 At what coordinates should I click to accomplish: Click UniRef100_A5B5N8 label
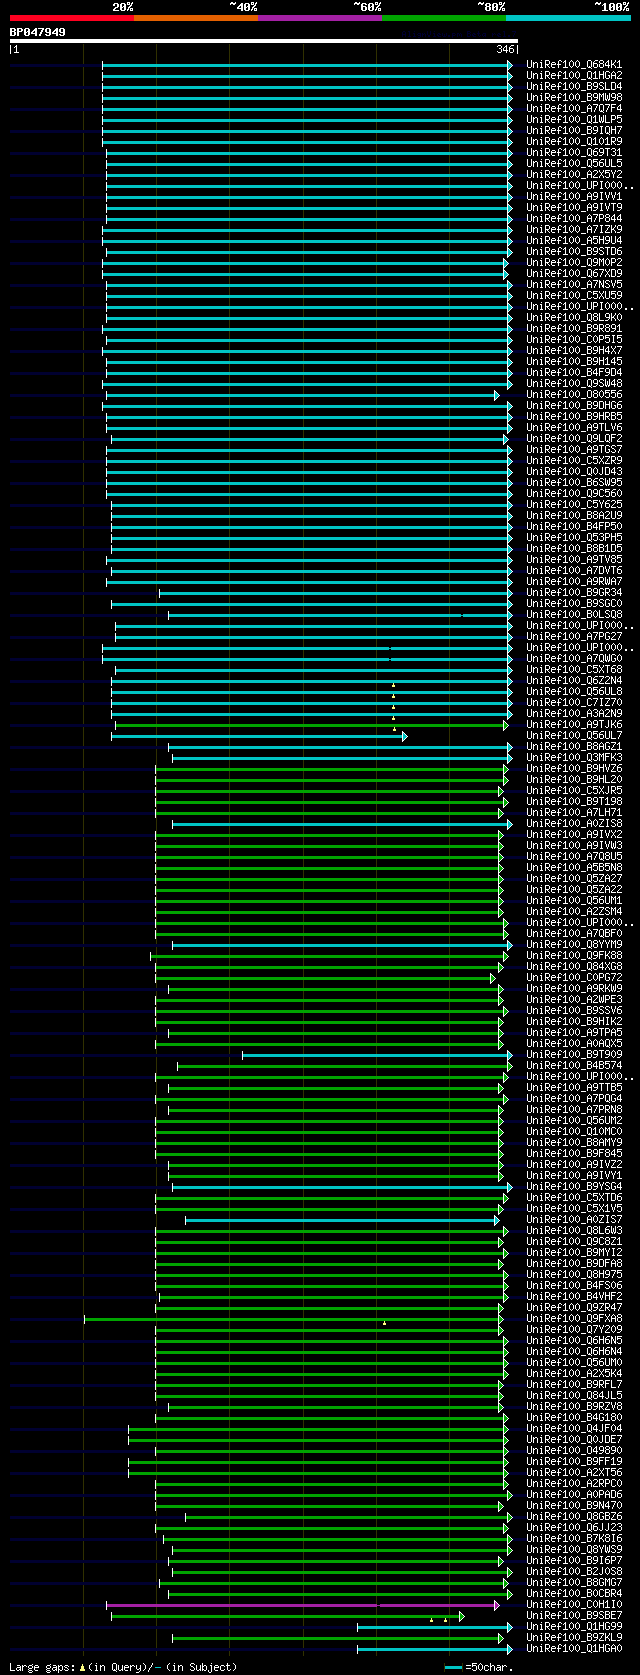click(574, 867)
